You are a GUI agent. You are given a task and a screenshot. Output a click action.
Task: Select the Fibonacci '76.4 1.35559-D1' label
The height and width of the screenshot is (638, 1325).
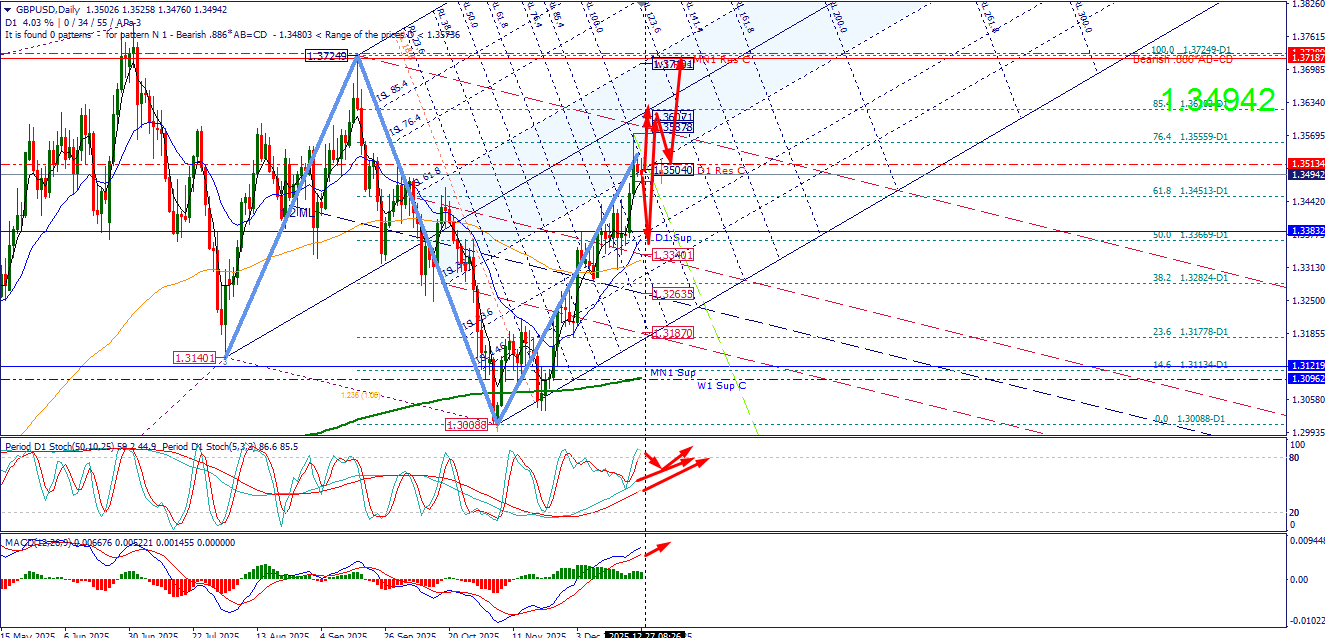pyautogui.click(x=1189, y=136)
